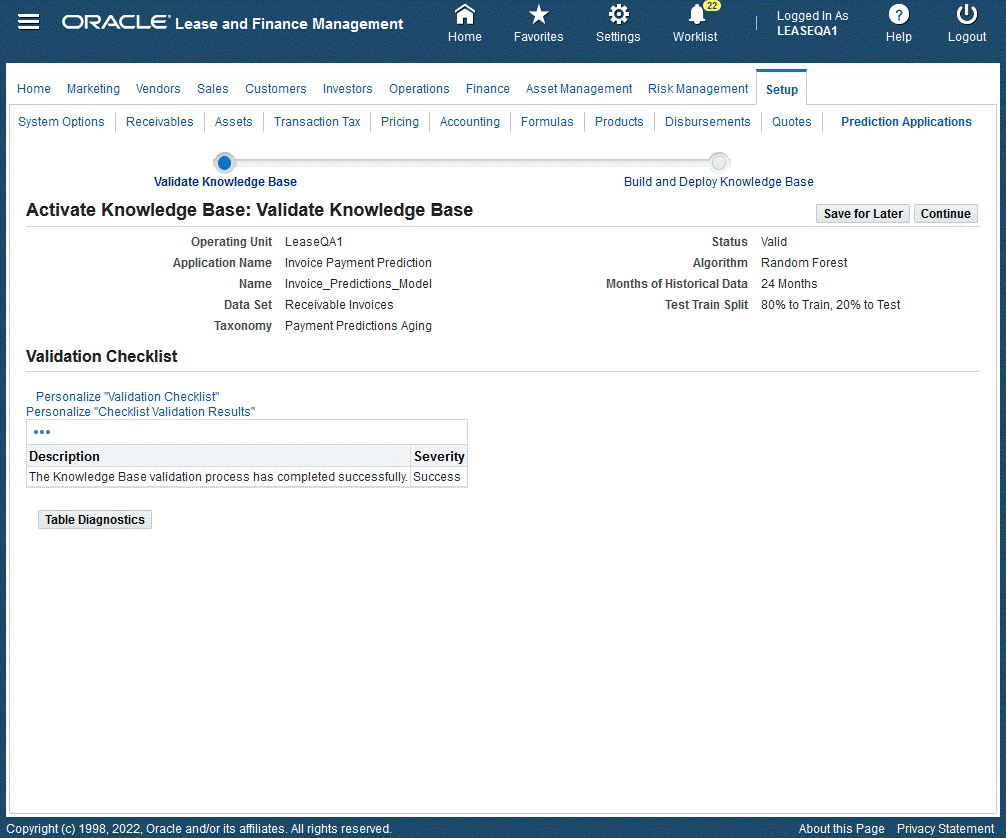Click the 24 Months value

coord(789,284)
